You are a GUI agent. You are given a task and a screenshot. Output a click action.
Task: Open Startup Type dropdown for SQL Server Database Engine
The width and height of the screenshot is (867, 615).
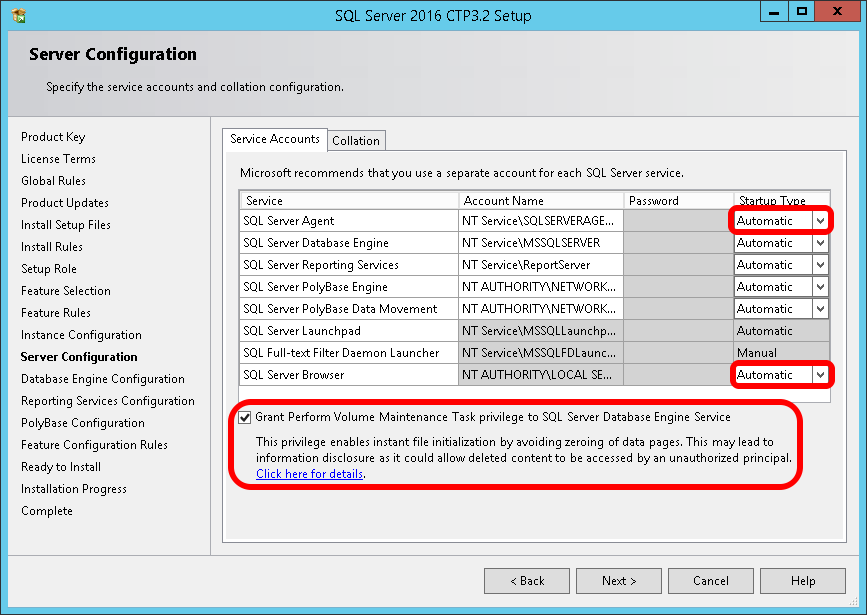click(x=821, y=243)
